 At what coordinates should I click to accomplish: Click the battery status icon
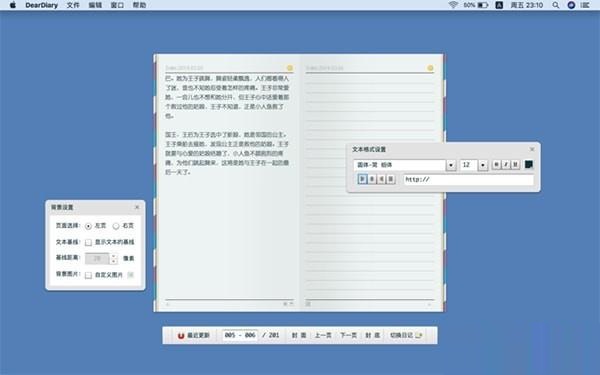(x=483, y=5)
